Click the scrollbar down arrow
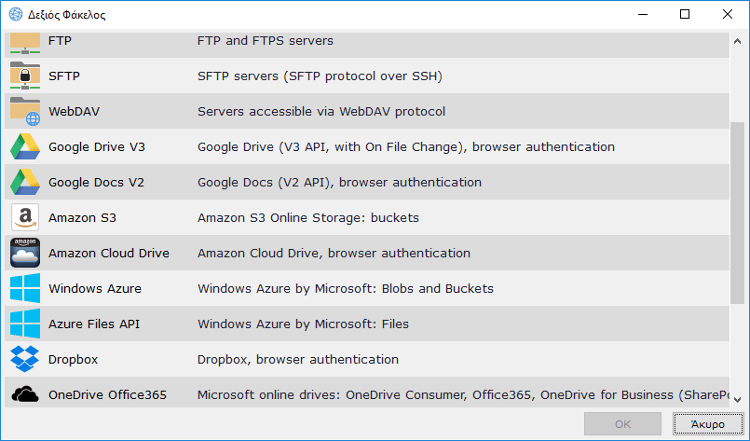 coord(737,399)
